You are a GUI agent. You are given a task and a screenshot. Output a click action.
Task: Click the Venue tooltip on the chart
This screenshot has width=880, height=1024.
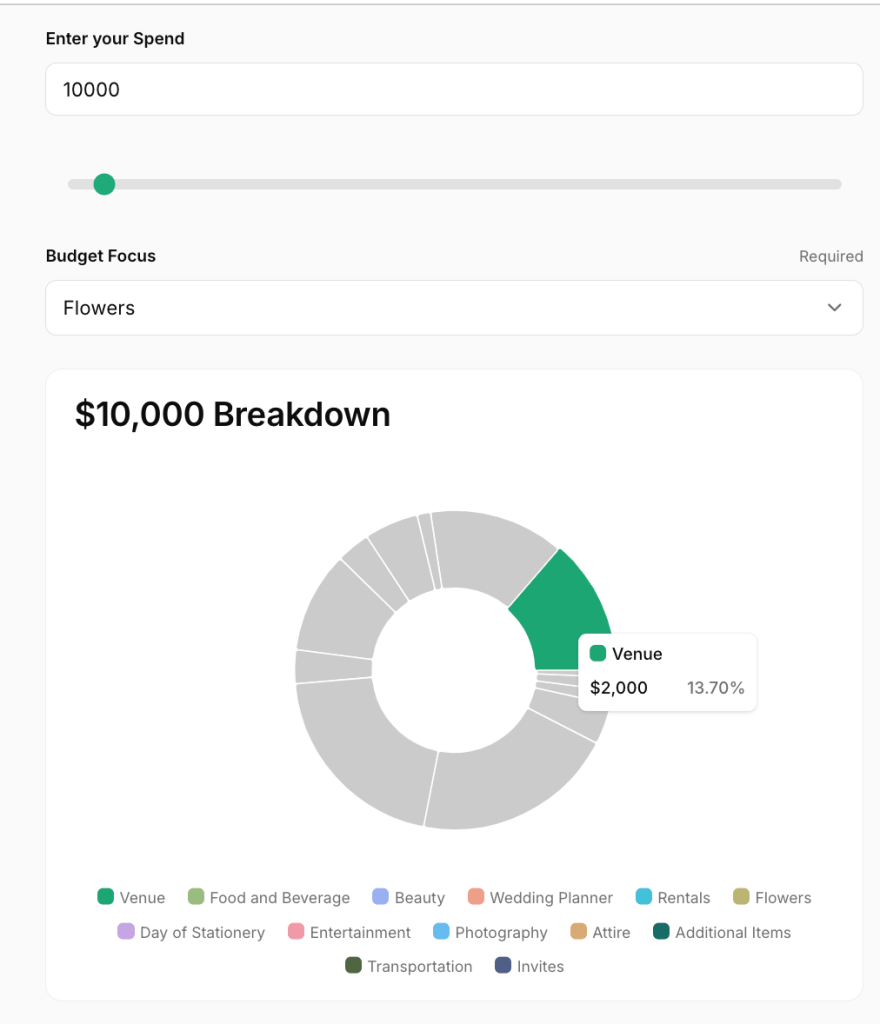tap(667, 671)
